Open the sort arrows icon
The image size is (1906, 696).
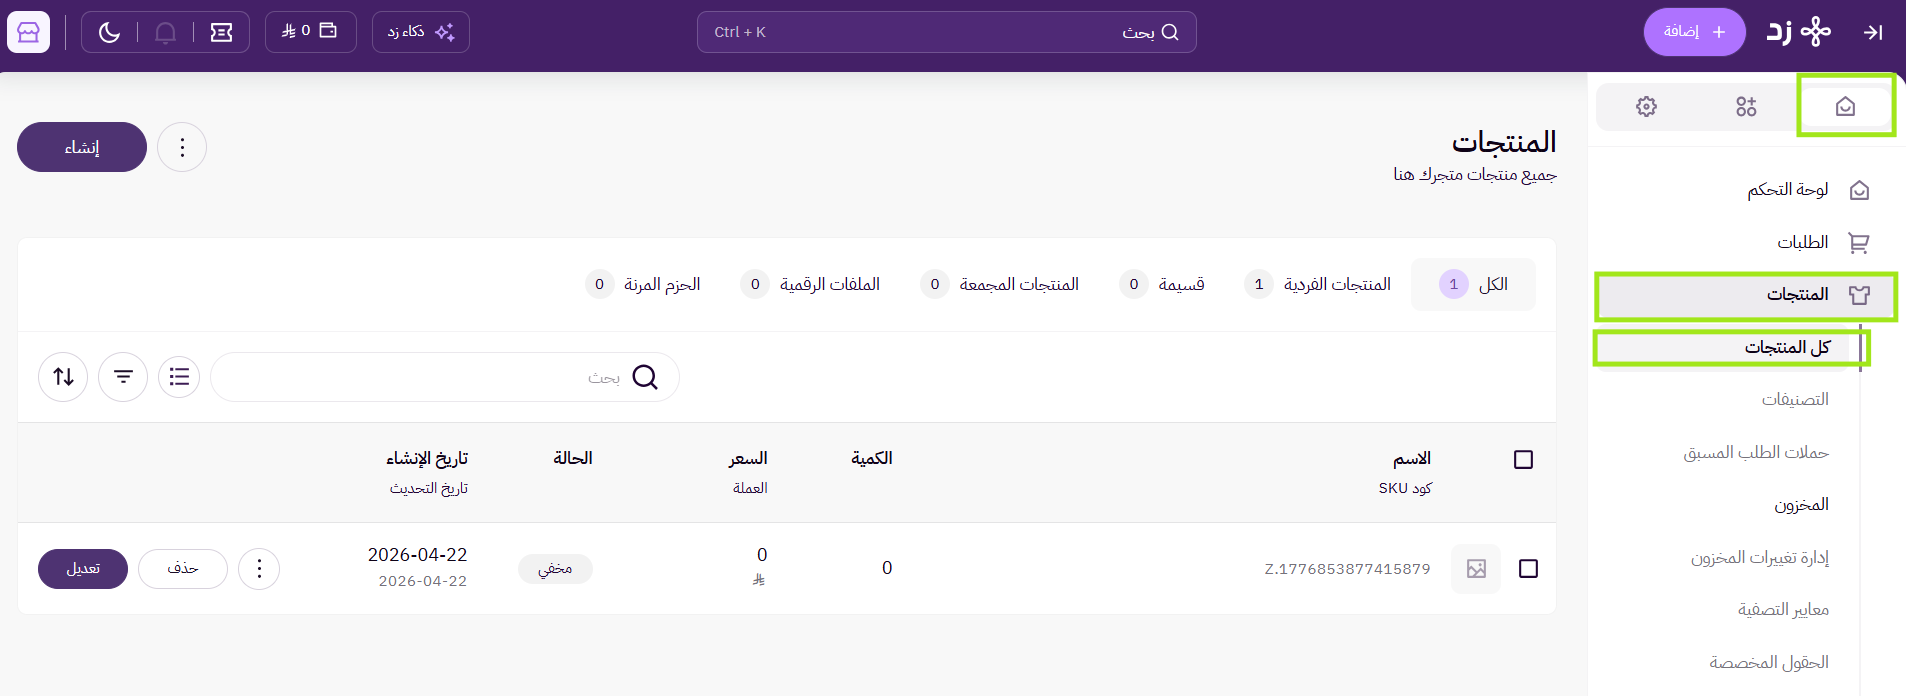point(63,377)
